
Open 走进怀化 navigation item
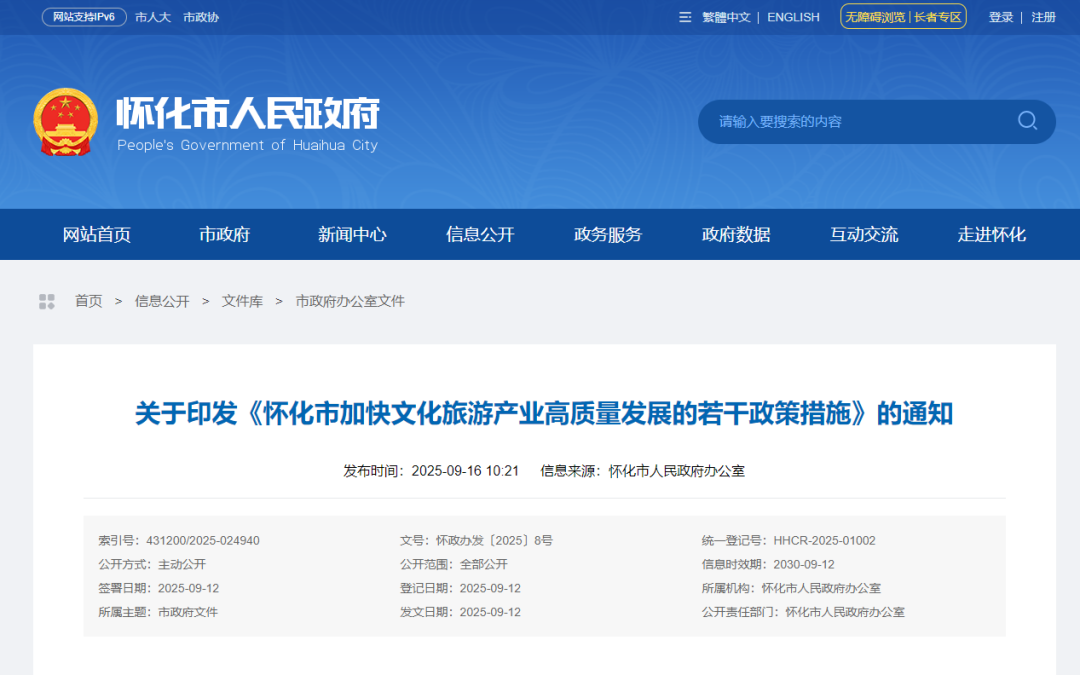[992, 235]
